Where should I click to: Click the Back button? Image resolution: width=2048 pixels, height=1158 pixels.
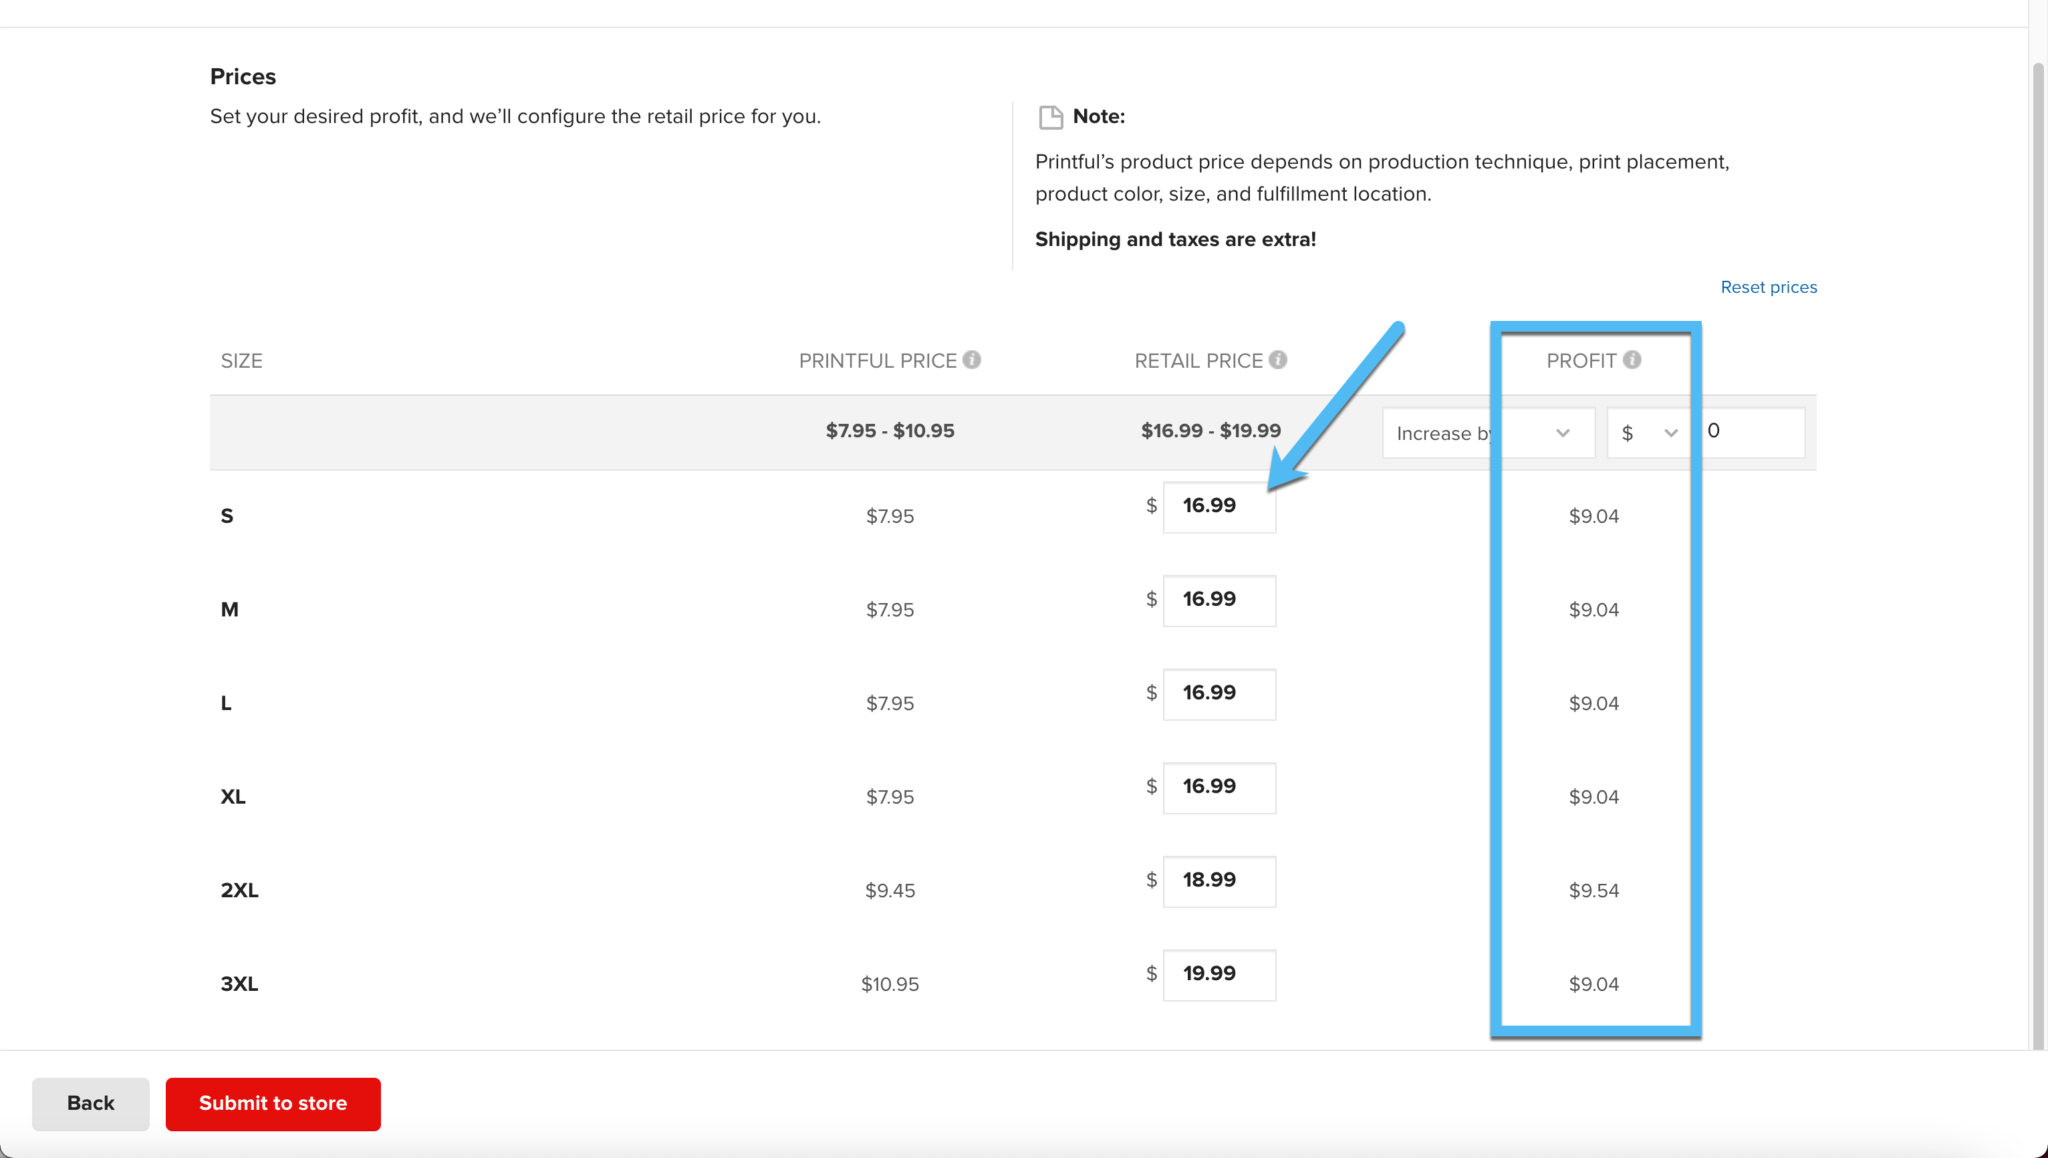point(90,1103)
